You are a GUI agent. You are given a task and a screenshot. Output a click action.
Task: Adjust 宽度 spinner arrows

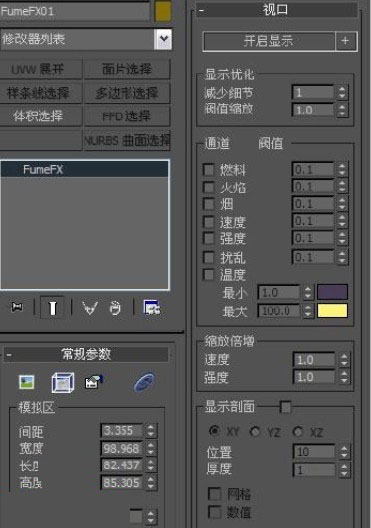[x=151, y=448]
